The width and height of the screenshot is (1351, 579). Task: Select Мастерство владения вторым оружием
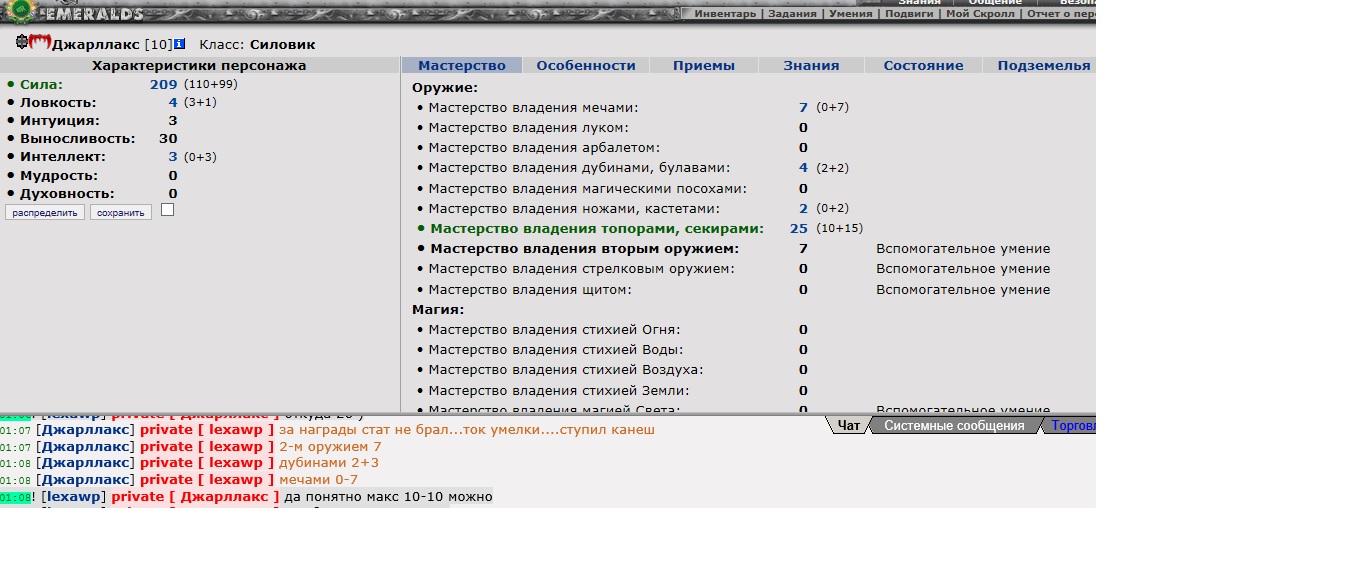[585, 248]
